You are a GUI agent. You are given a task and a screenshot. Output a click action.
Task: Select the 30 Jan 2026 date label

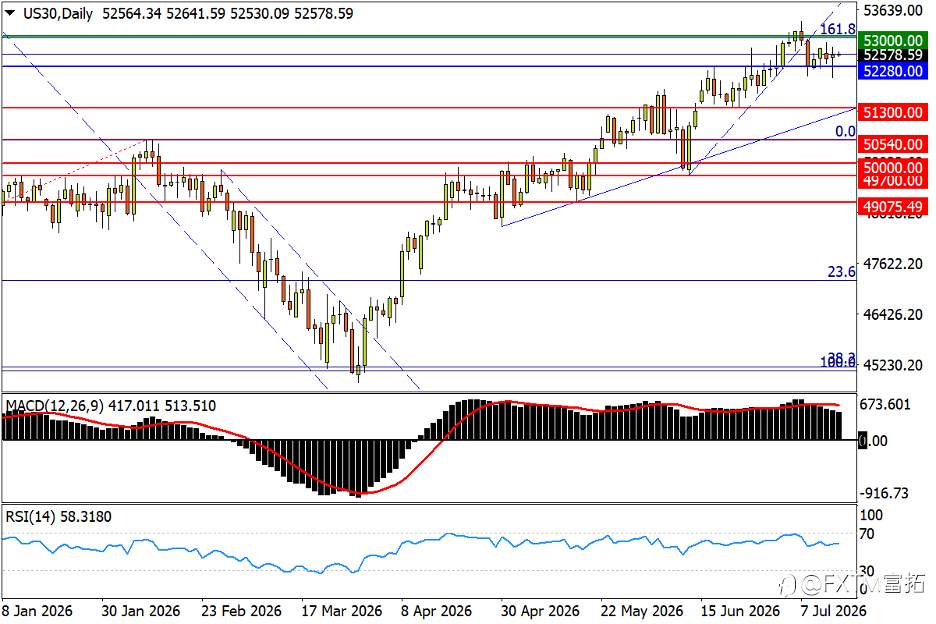click(141, 611)
